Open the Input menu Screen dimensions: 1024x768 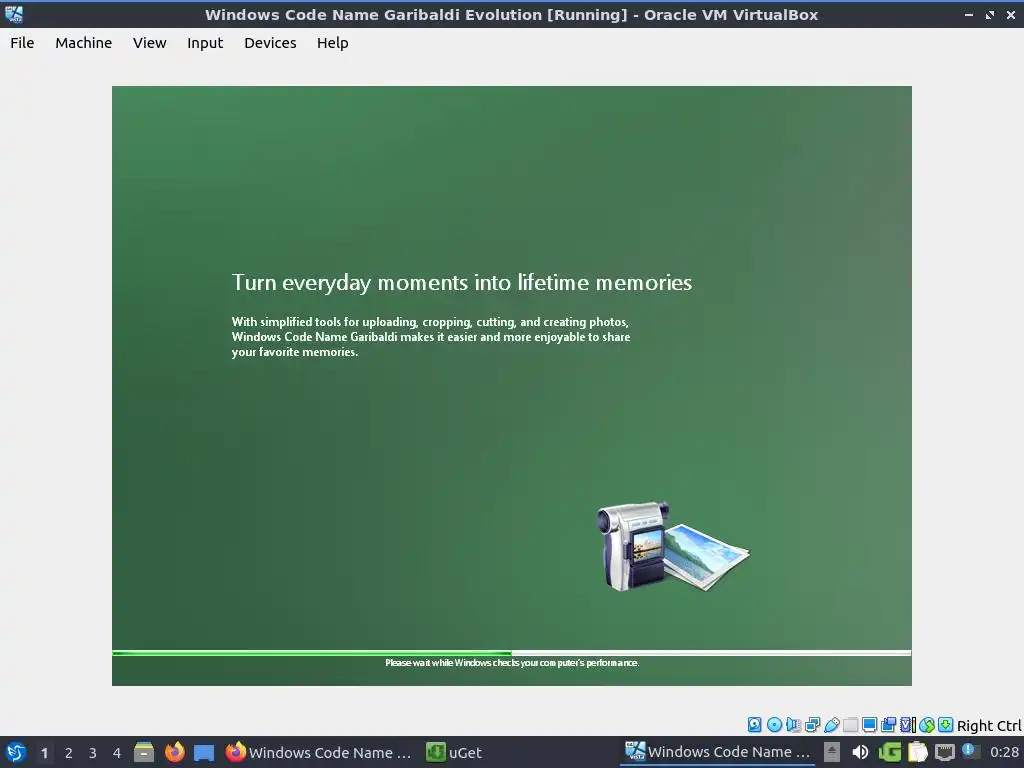(x=205, y=43)
